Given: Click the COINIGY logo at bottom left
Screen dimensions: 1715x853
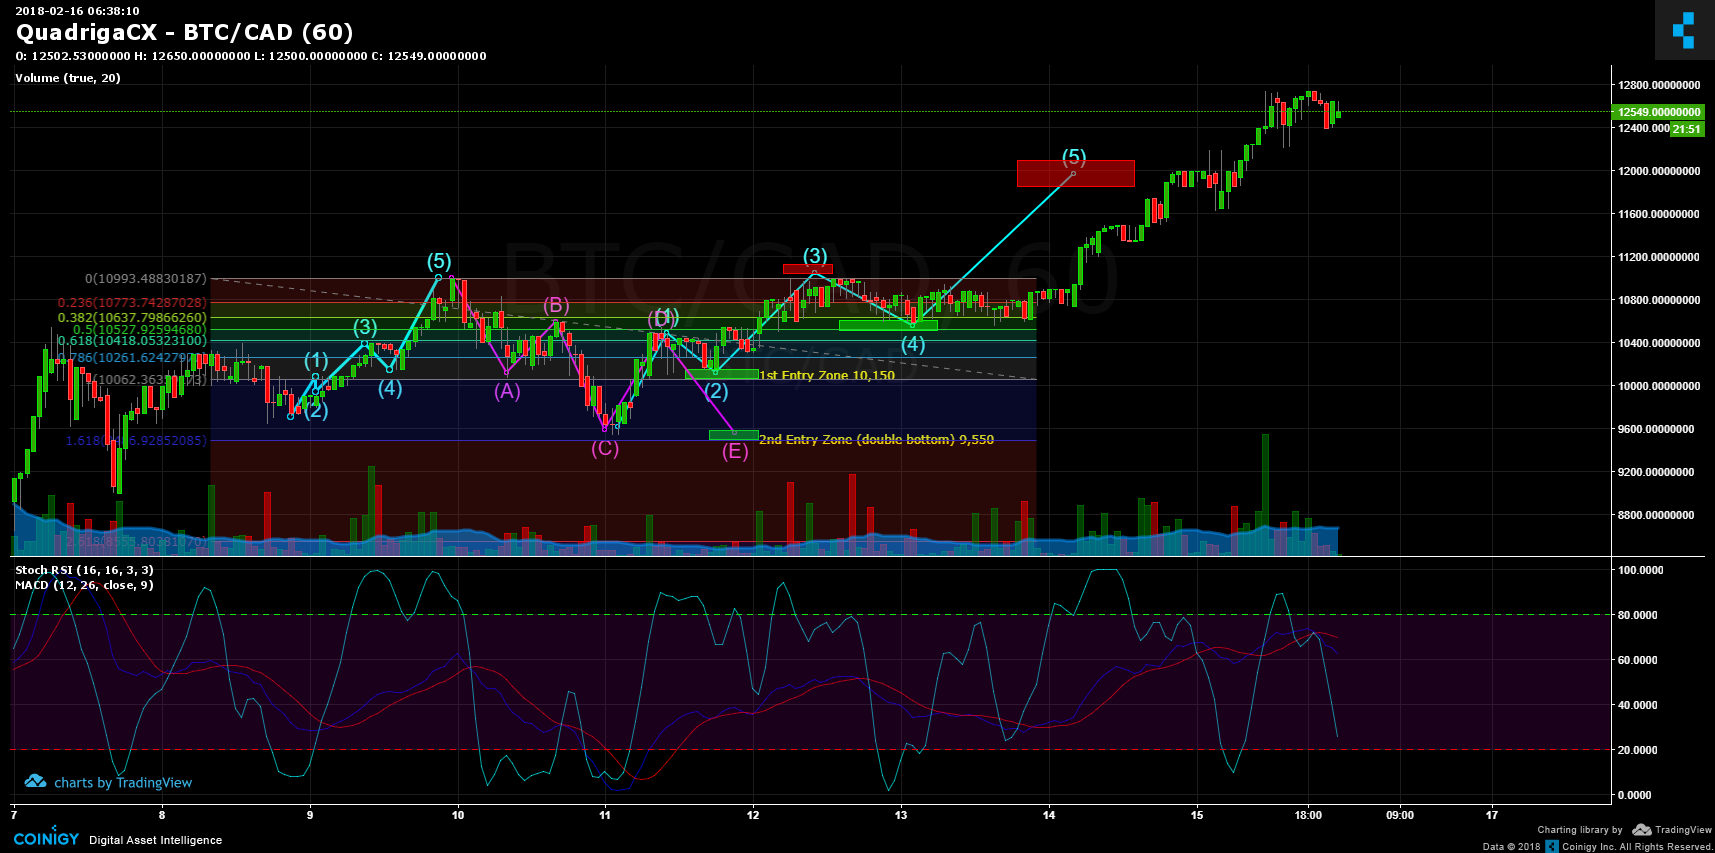Looking at the screenshot, I should tap(46, 839).
